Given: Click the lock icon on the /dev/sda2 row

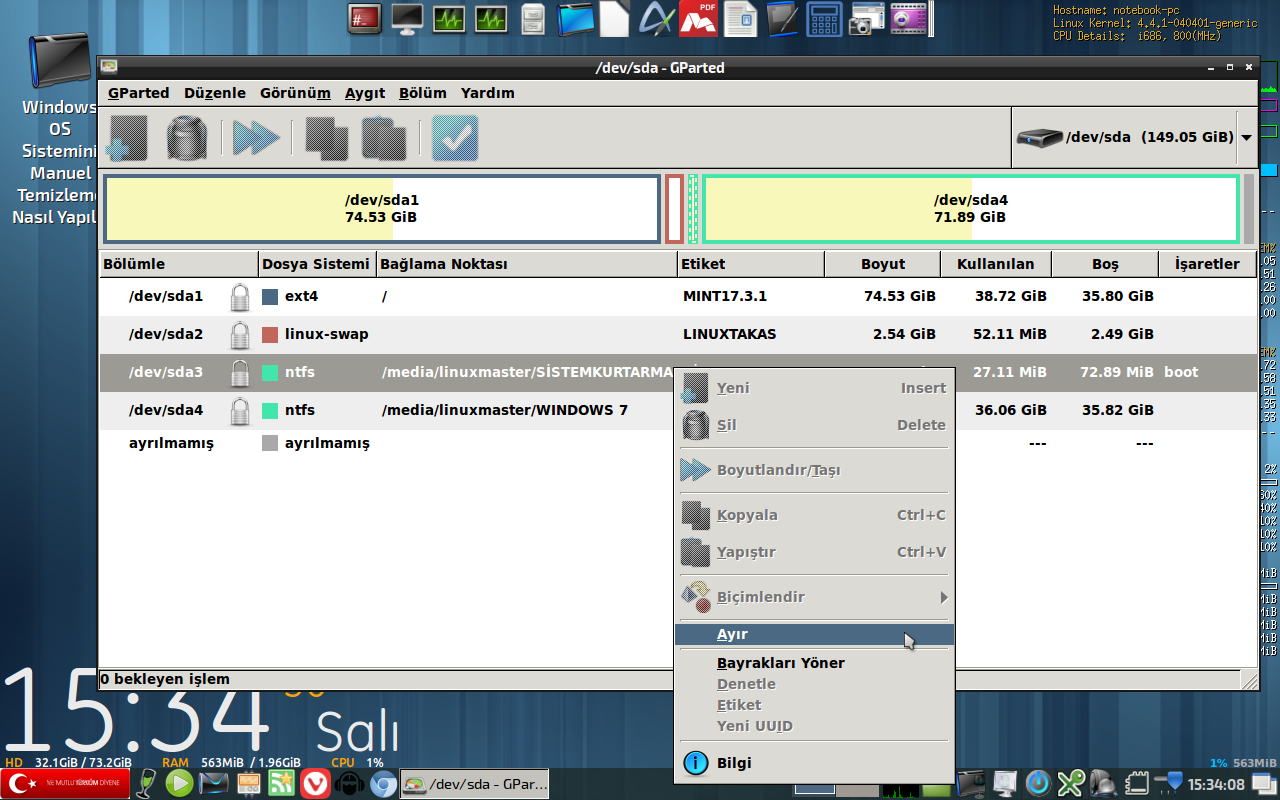Looking at the screenshot, I should tap(240, 335).
